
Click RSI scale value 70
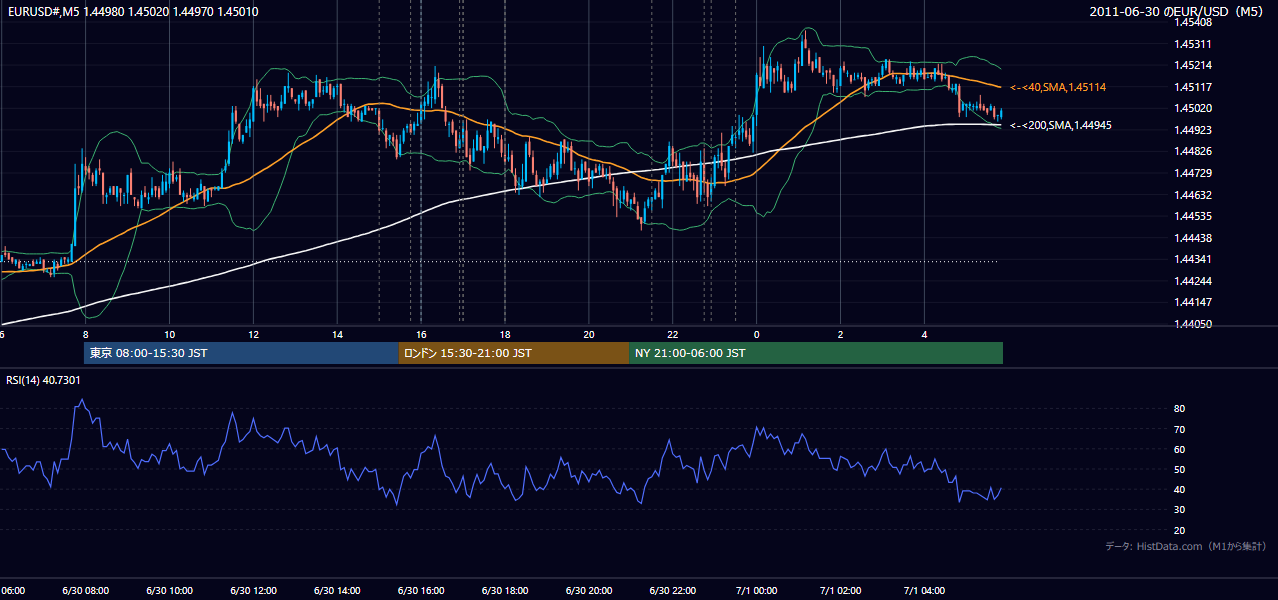[x=1180, y=429]
